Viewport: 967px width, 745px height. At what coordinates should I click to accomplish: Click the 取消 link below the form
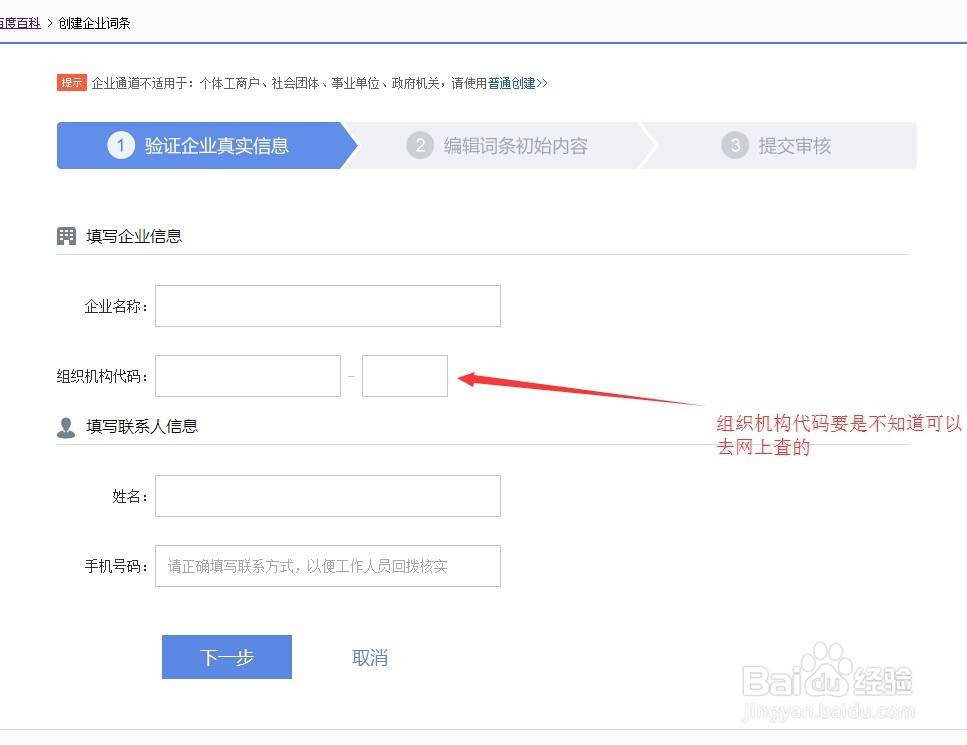click(369, 657)
